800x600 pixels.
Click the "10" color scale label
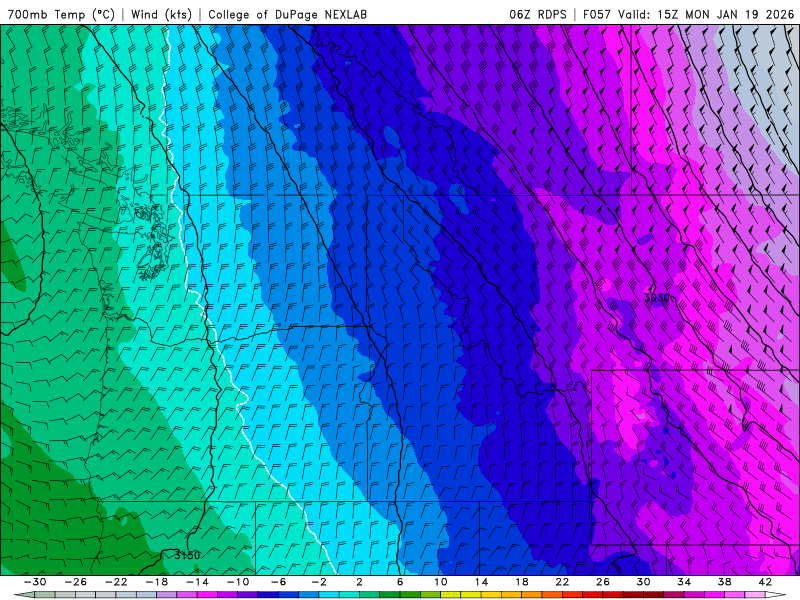click(441, 582)
